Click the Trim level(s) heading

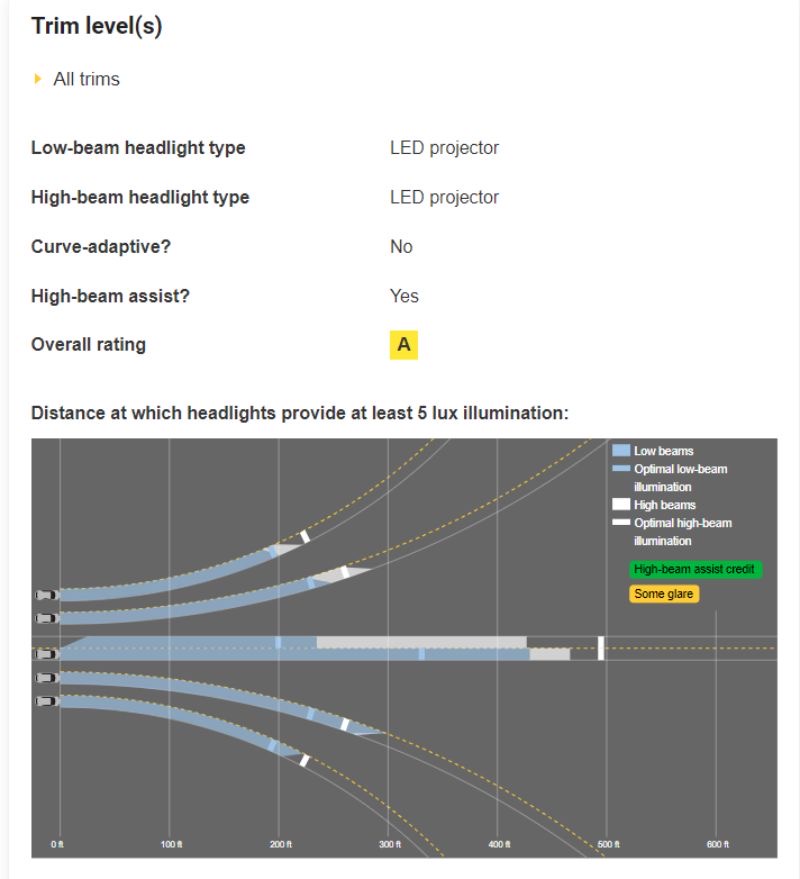(x=96, y=26)
